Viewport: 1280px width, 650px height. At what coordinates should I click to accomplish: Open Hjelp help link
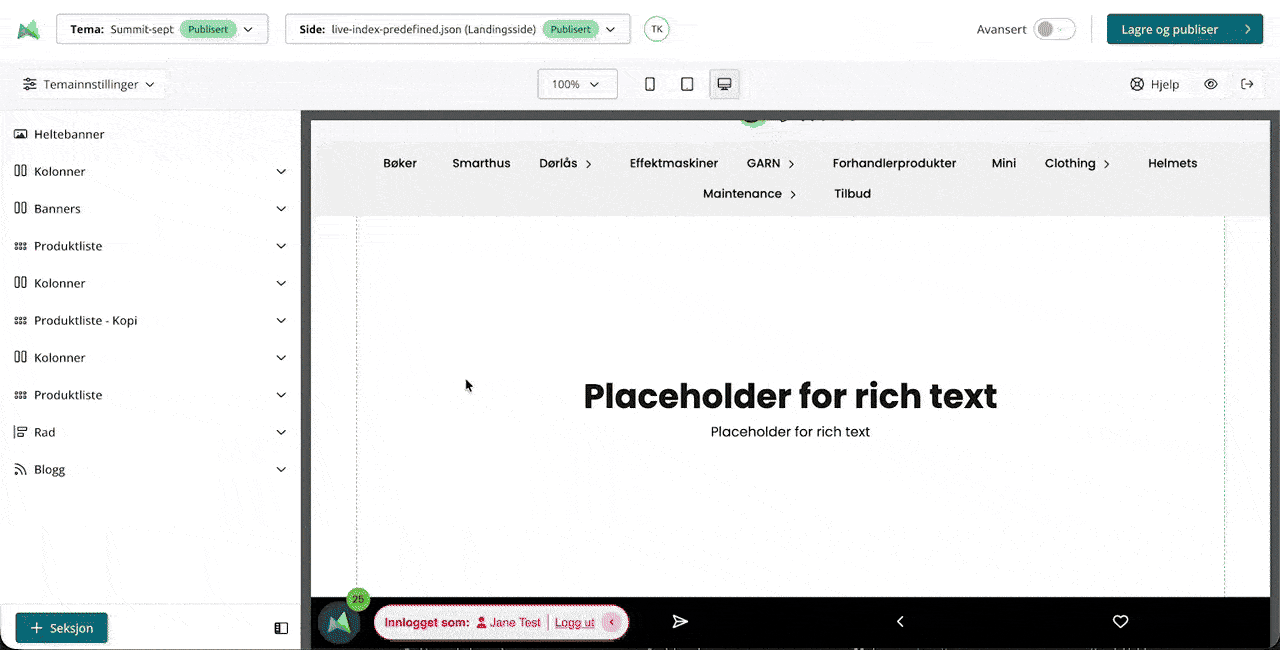coord(1155,84)
